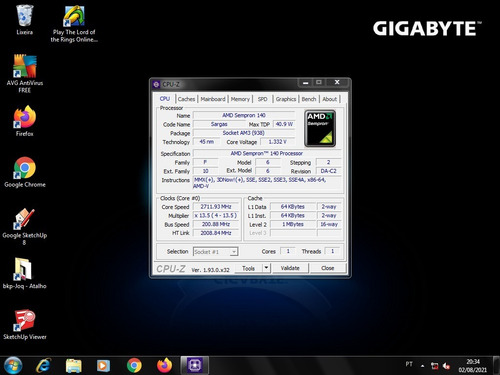Minimize the CPU-Z window
Screen dimensions: 500x375
(305, 82)
